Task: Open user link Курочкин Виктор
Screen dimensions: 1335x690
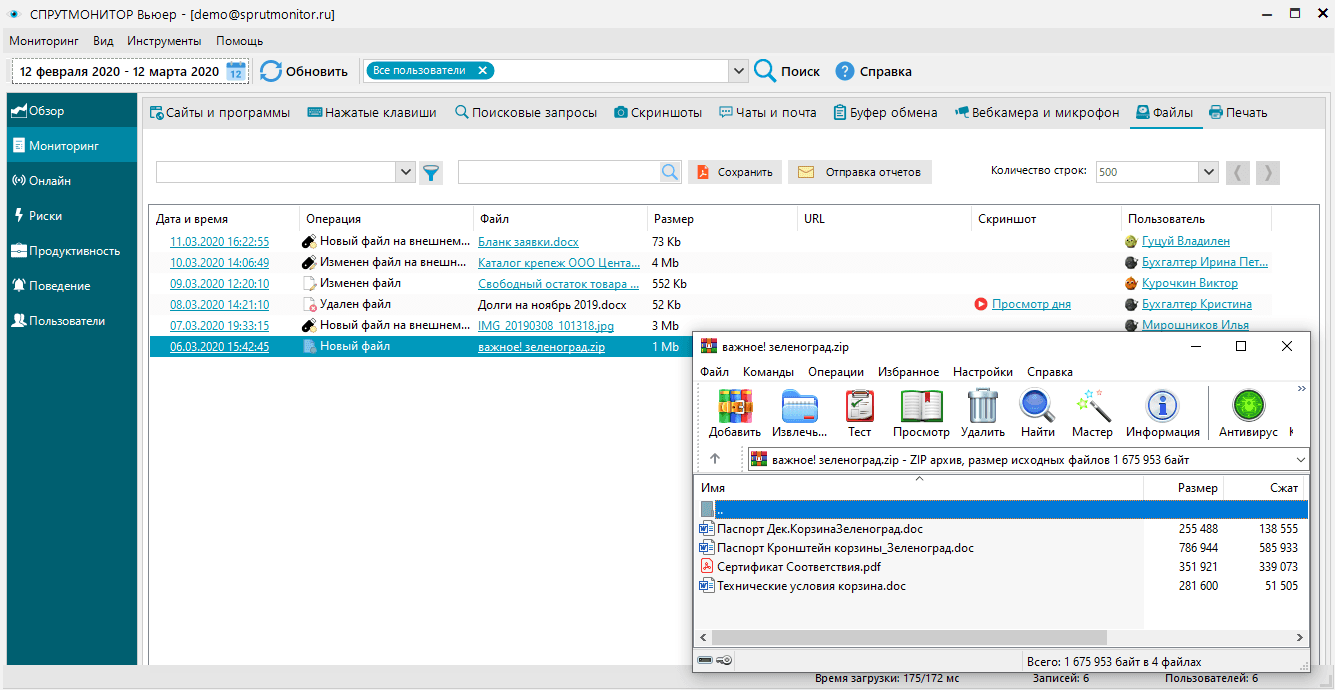Action: click(1190, 283)
